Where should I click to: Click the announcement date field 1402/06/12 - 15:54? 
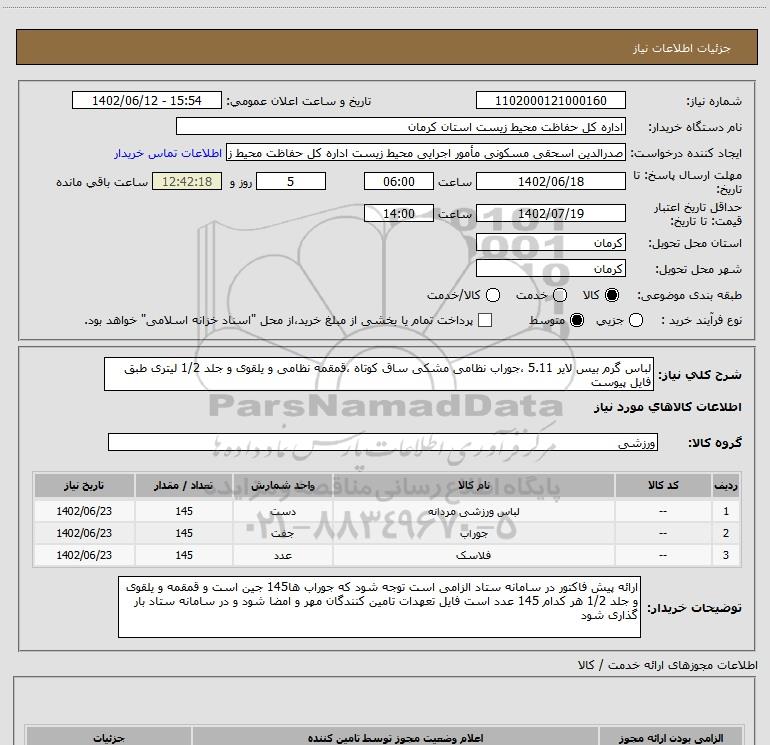146,101
